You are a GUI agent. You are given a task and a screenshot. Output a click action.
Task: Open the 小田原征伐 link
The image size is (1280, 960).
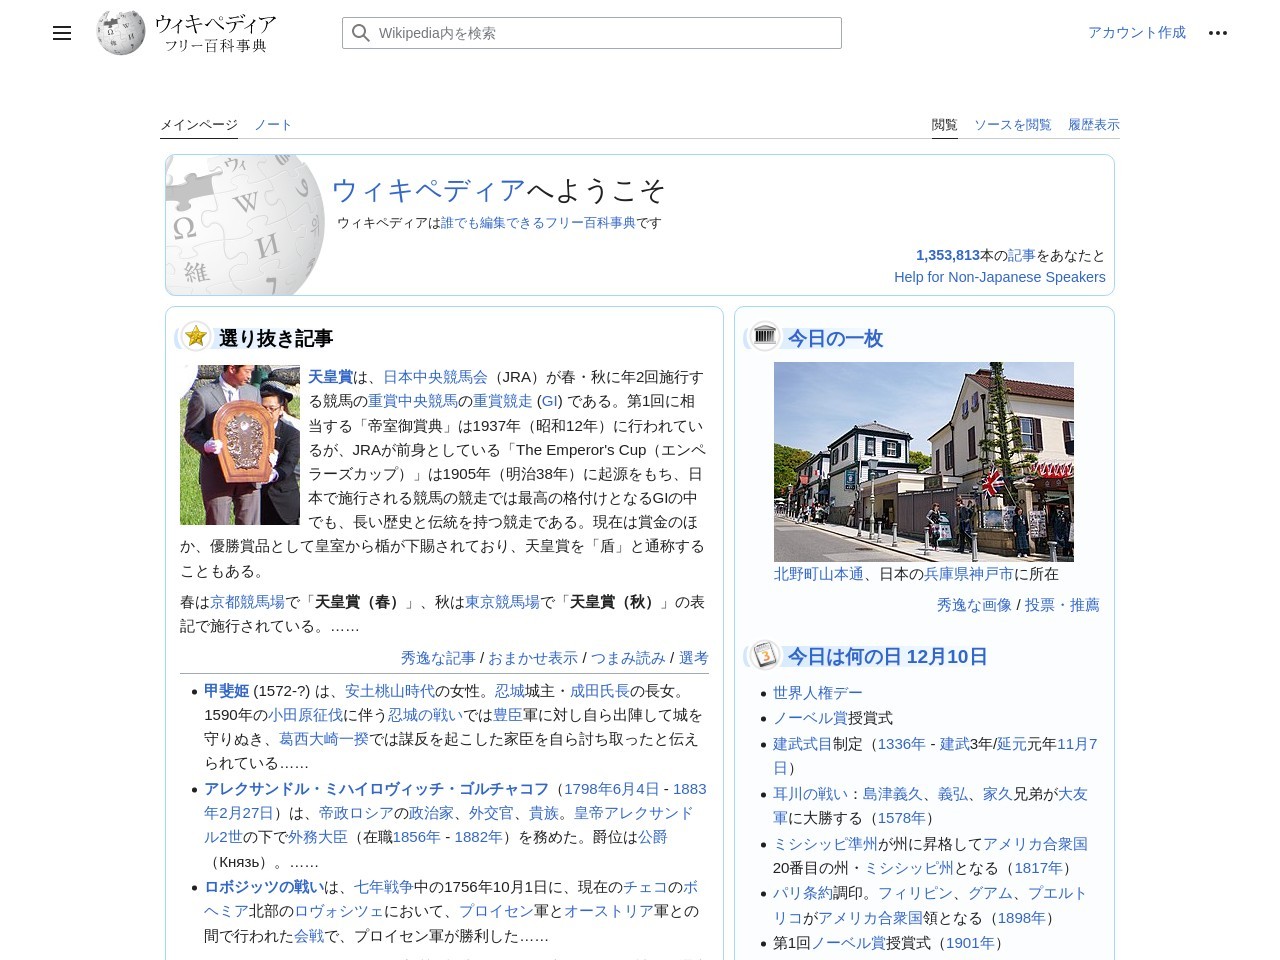click(305, 715)
